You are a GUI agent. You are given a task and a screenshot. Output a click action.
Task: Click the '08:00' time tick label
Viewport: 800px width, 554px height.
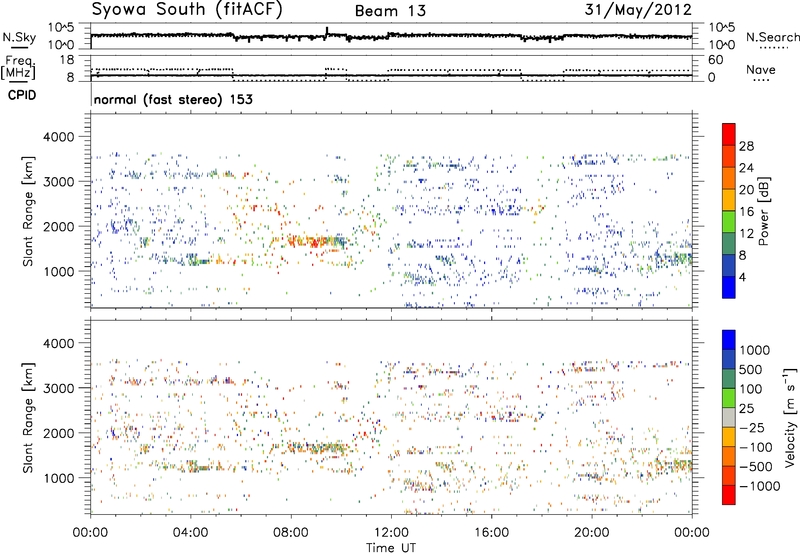pos(291,533)
